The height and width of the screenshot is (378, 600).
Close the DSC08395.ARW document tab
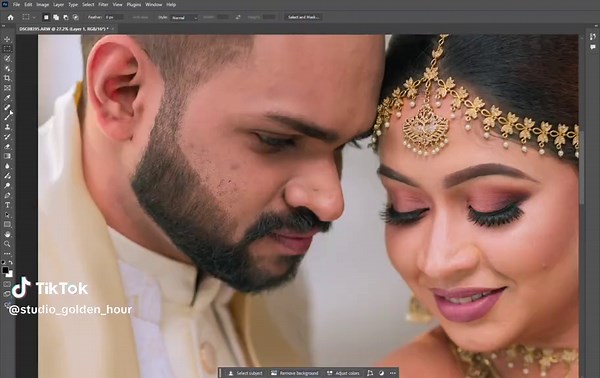point(113,29)
